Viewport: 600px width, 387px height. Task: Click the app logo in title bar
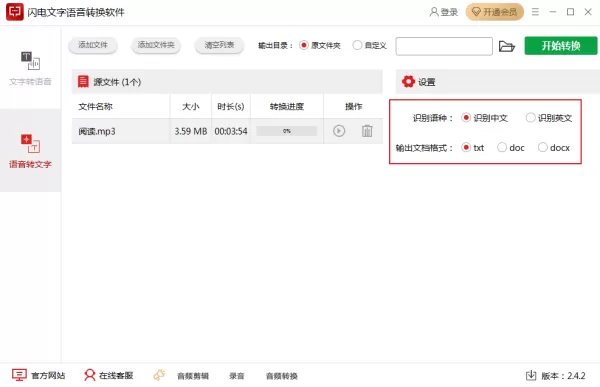pos(15,12)
